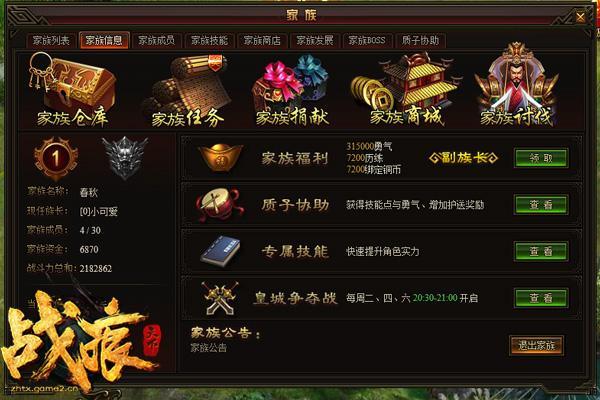Open the 家族任务 scroll icon
Screen dimensions: 600x400
tap(187, 90)
